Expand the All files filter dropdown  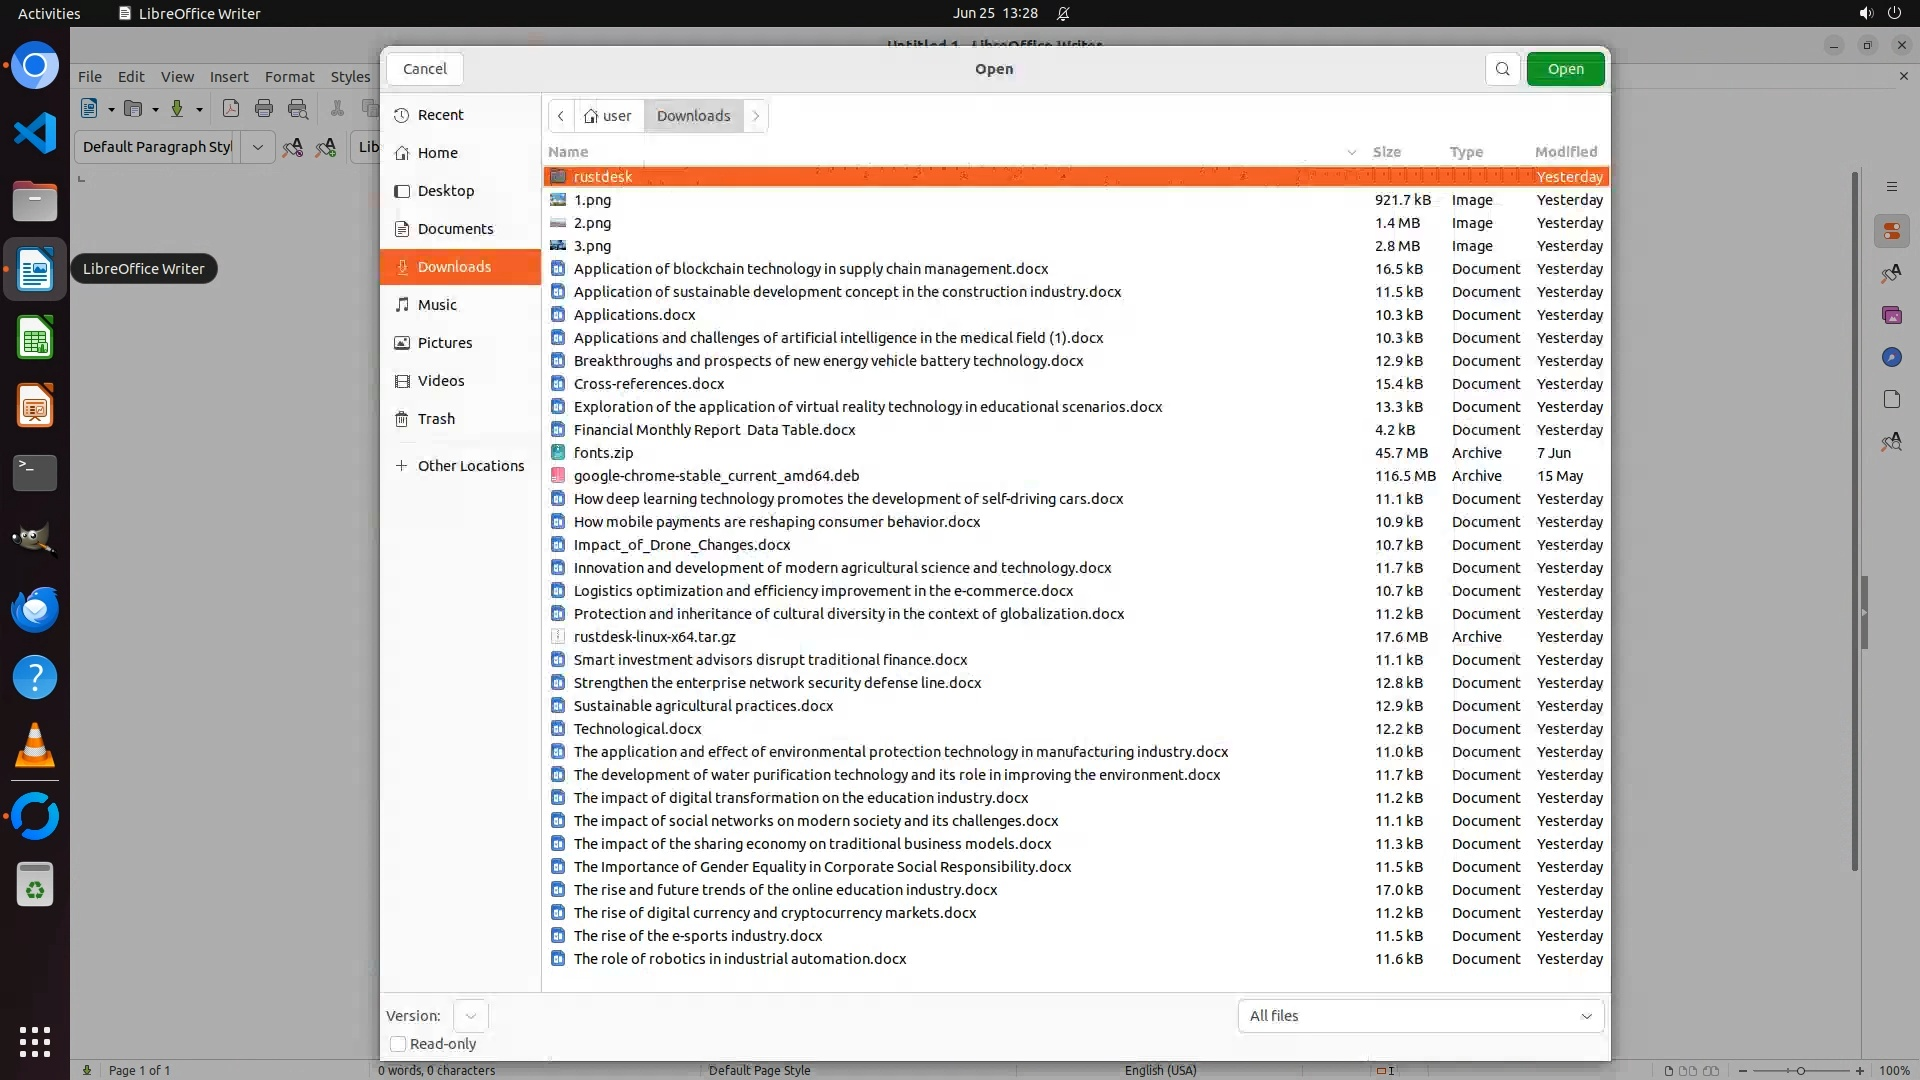(x=1420, y=1016)
